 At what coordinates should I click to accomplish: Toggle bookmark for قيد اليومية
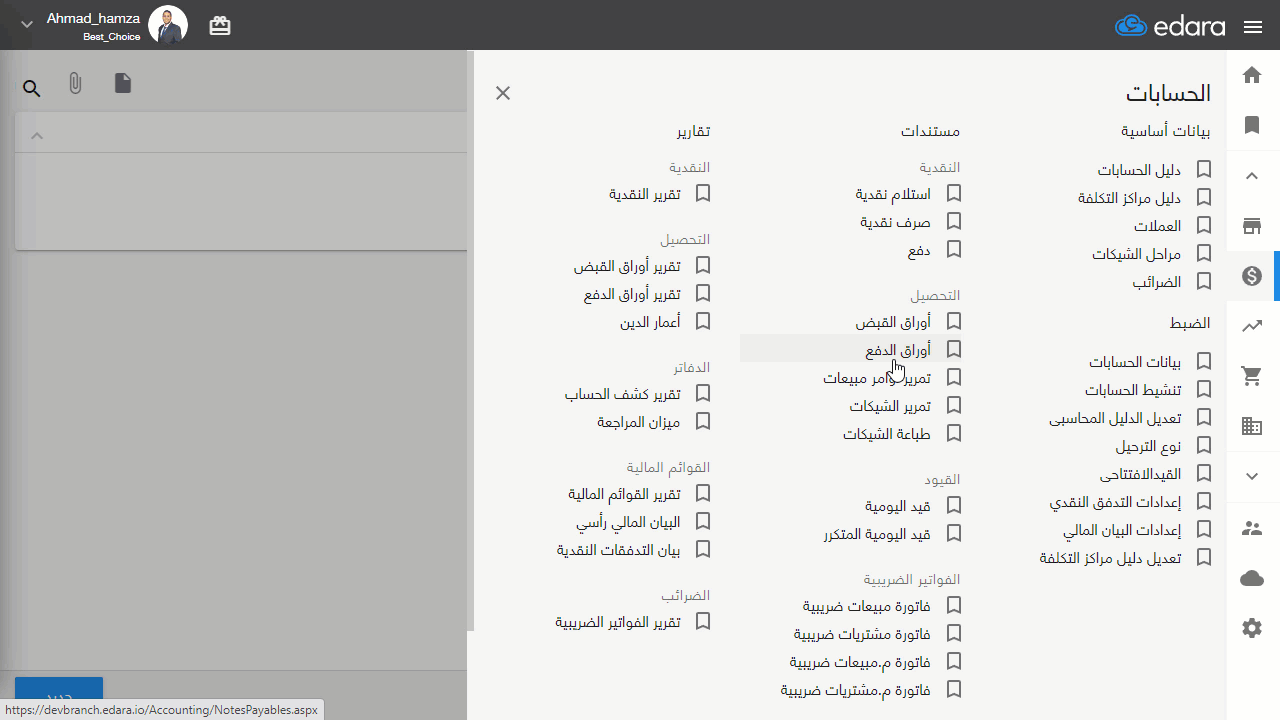pos(954,506)
